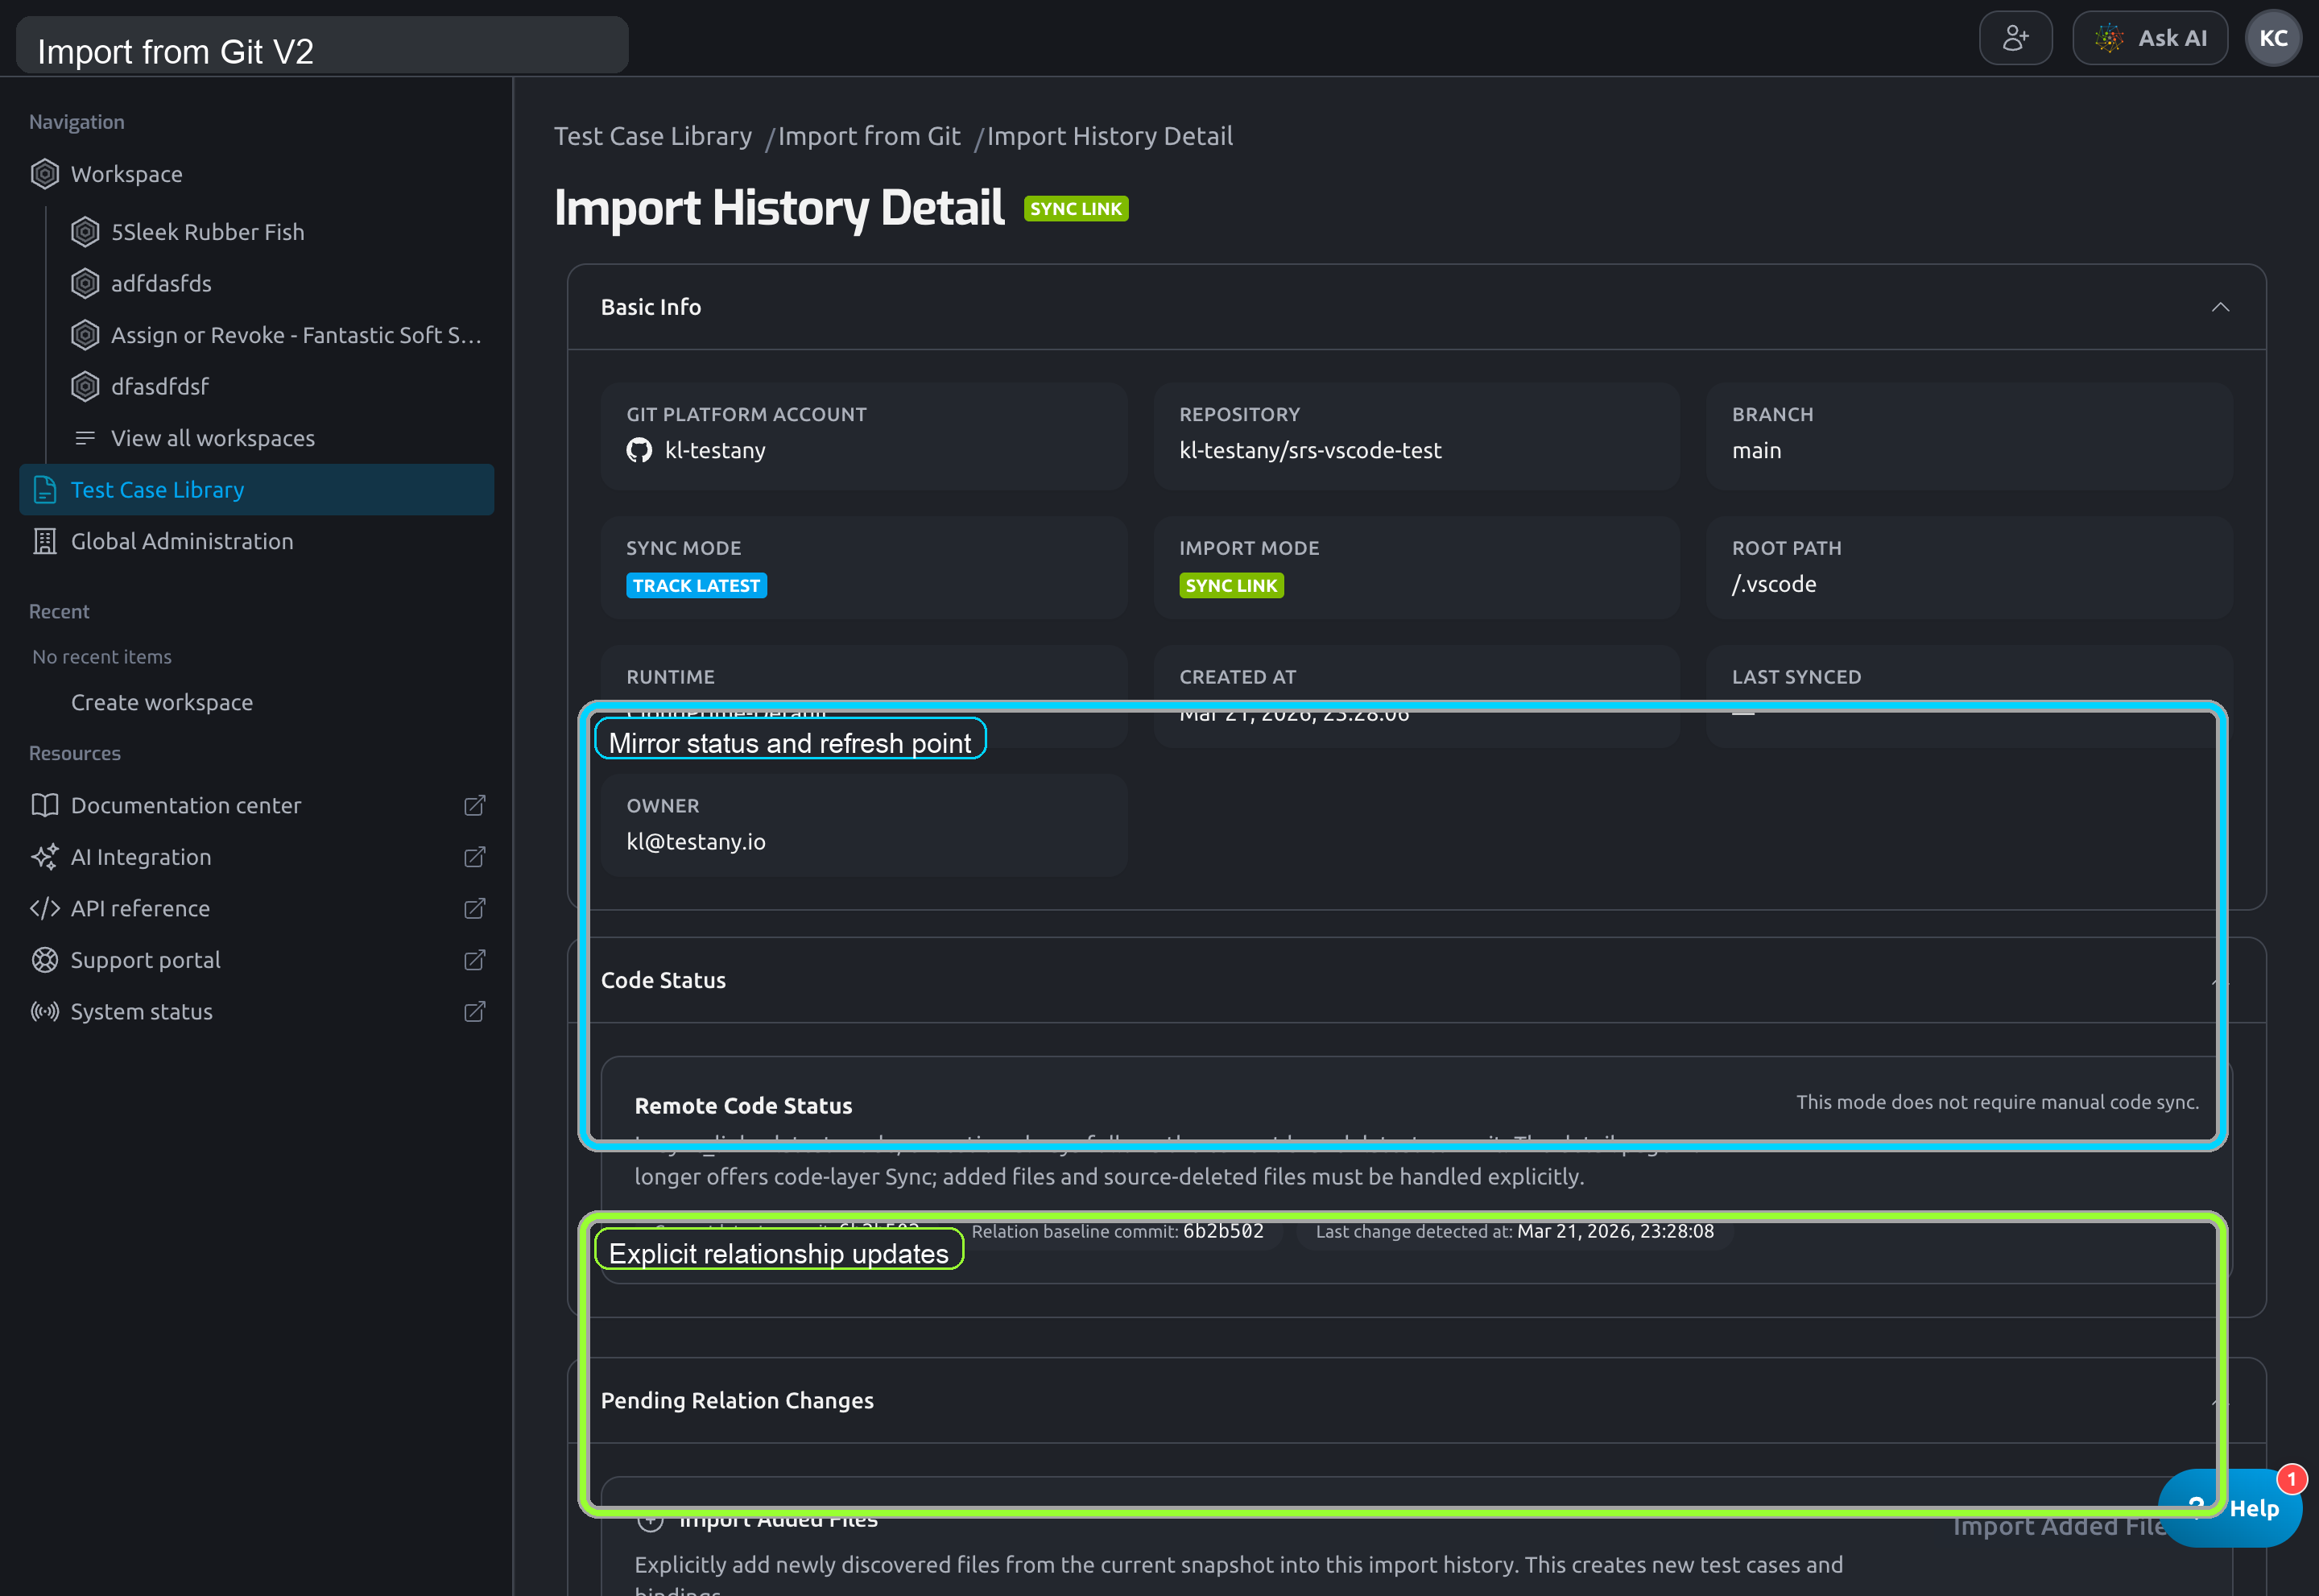The image size is (2319, 1596).
Task: Click the adfdasfds hexagon icon
Action: tap(86, 284)
